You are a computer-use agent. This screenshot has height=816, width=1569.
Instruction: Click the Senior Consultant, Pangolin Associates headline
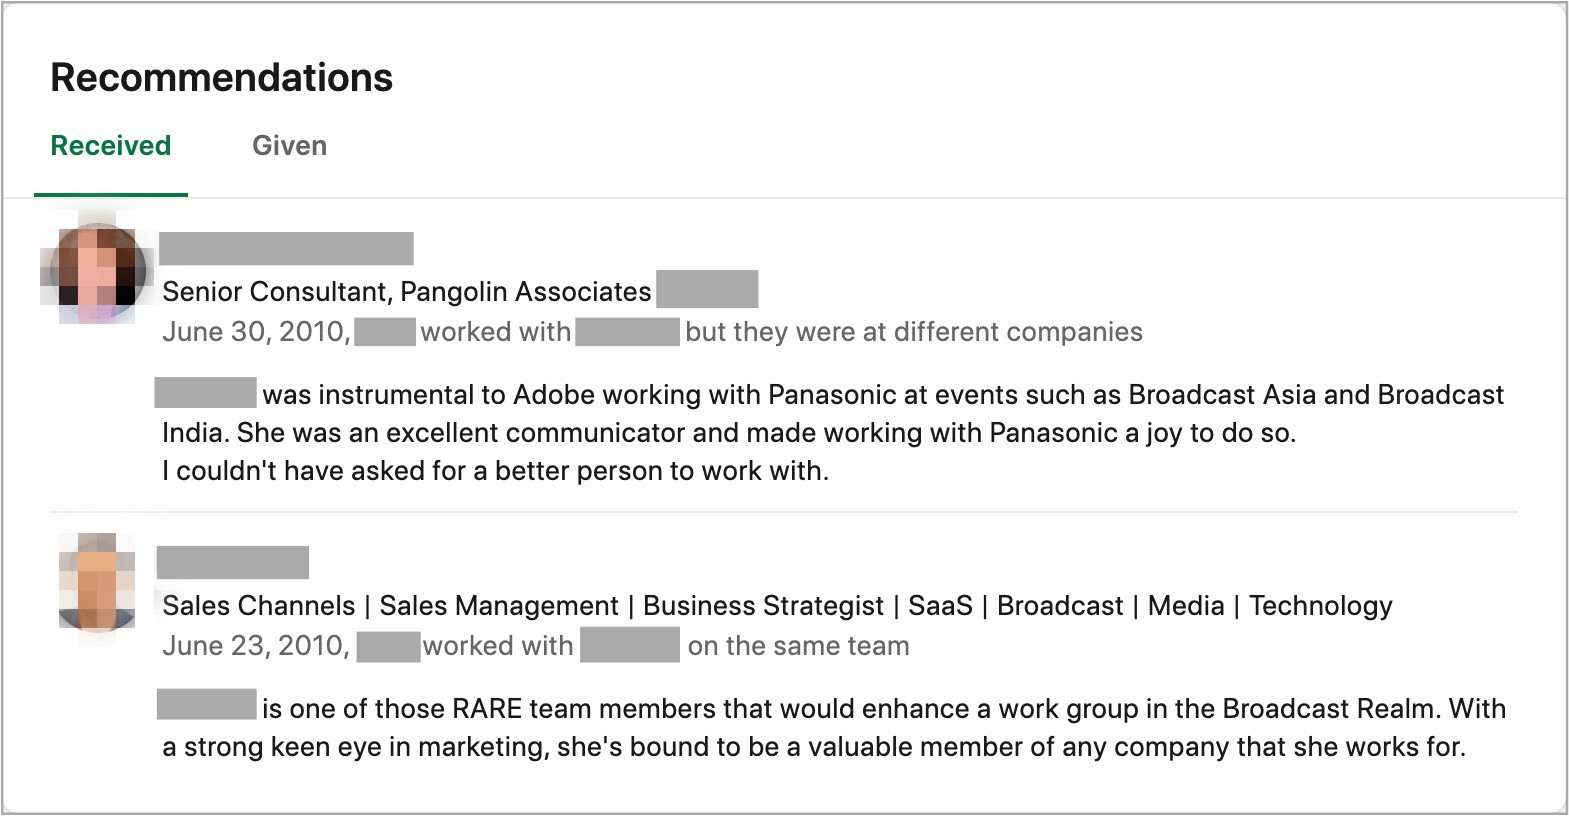pyautogui.click(x=406, y=292)
